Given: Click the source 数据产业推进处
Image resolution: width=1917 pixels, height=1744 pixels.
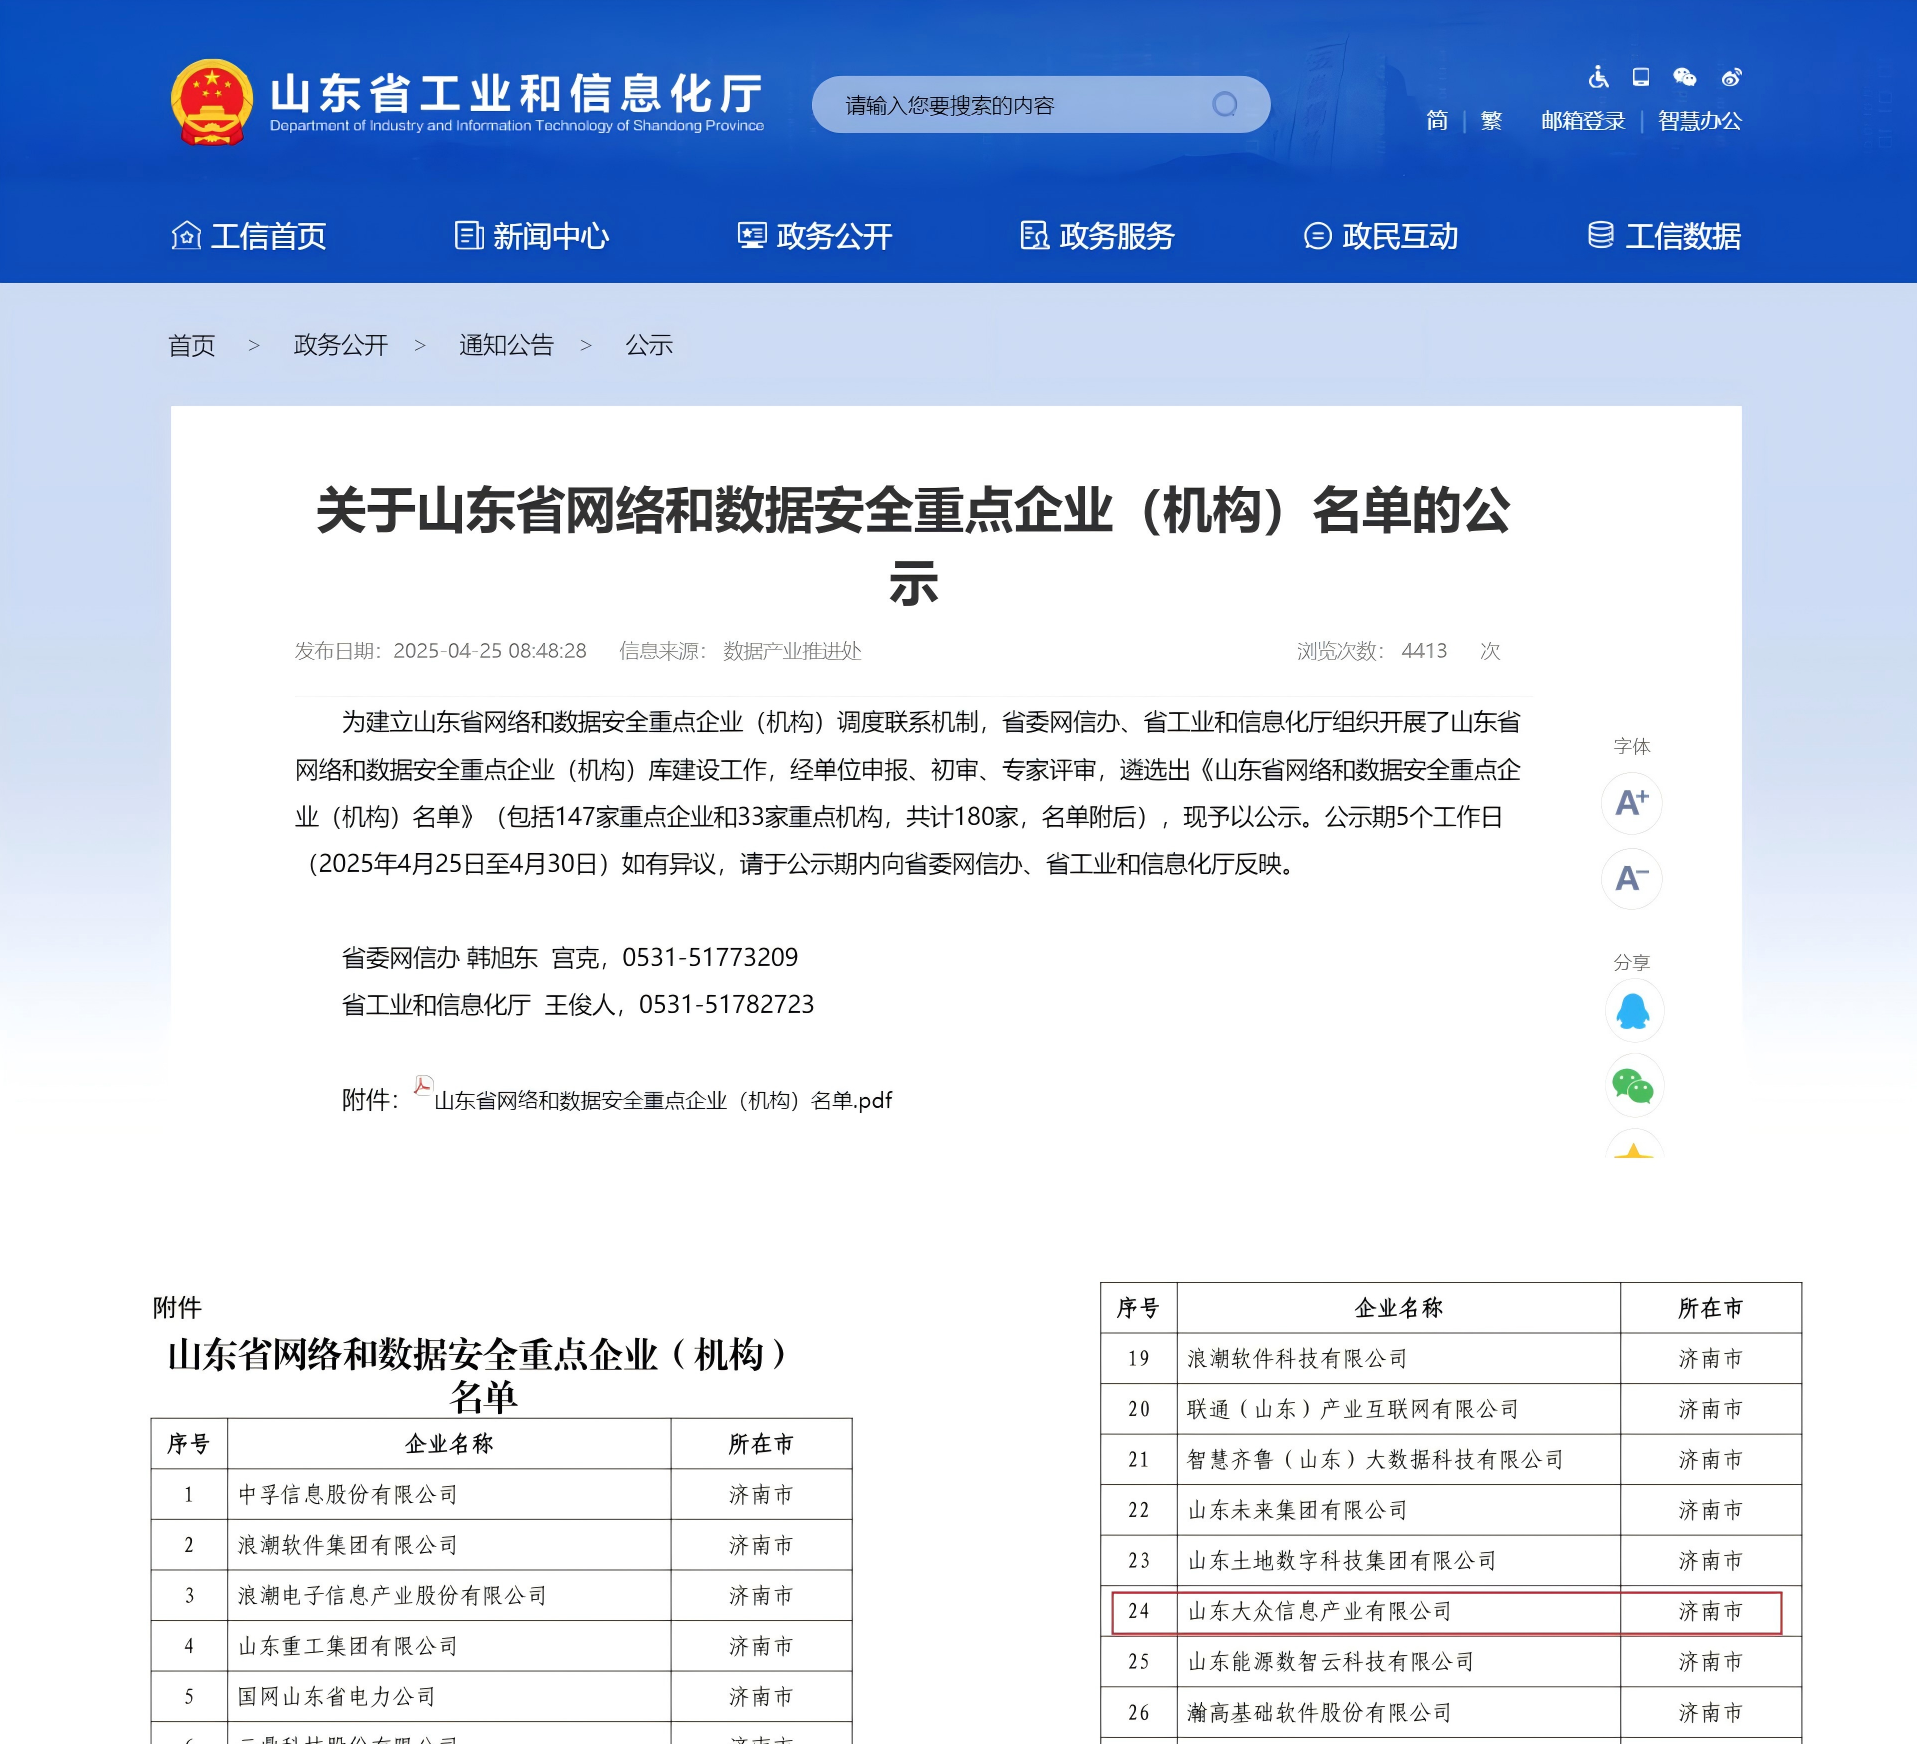Looking at the screenshot, I should (x=792, y=651).
